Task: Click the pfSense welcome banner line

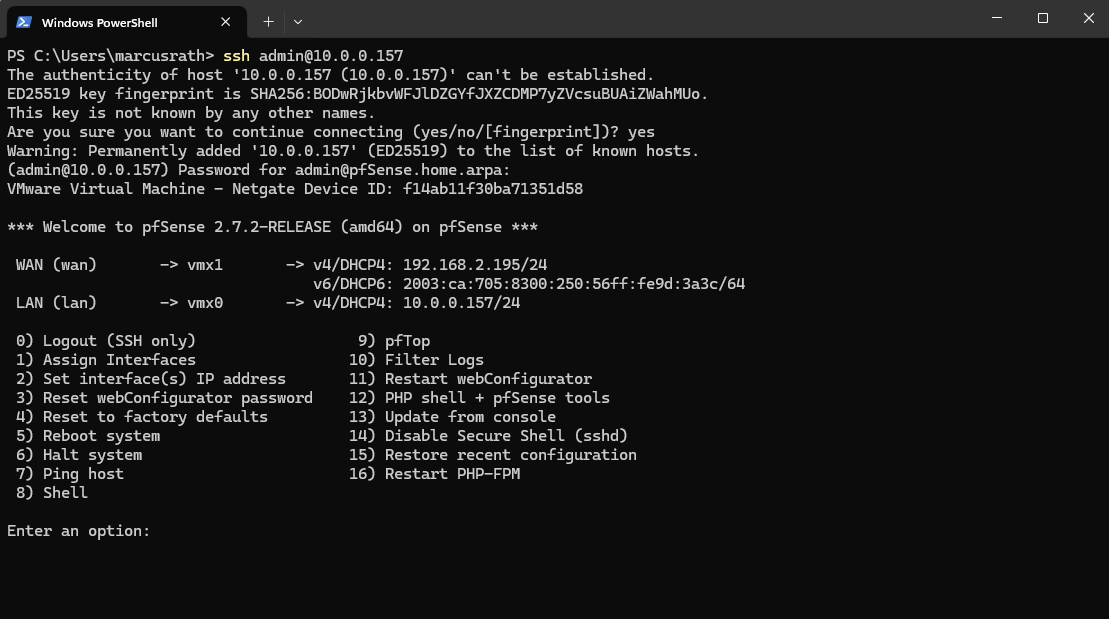Action: [x=272, y=227]
